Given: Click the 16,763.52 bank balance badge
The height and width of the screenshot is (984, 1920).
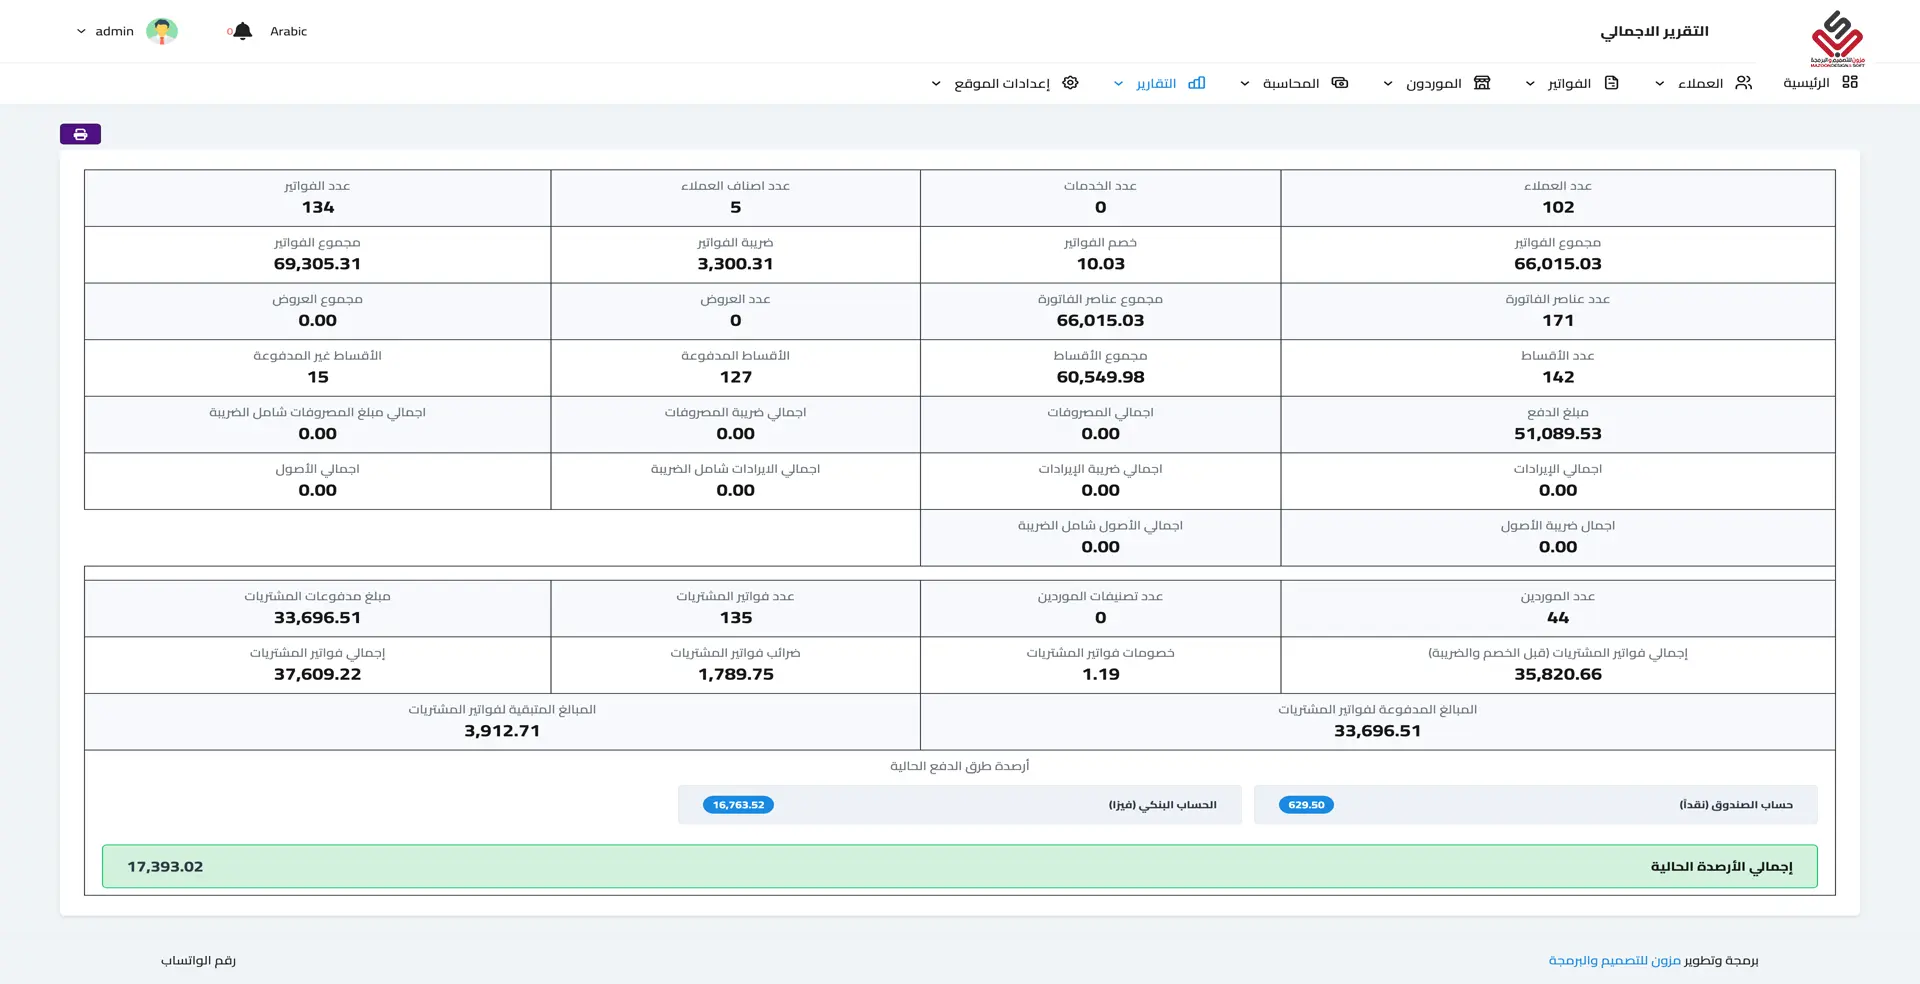Looking at the screenshot, I should point(738,805).
